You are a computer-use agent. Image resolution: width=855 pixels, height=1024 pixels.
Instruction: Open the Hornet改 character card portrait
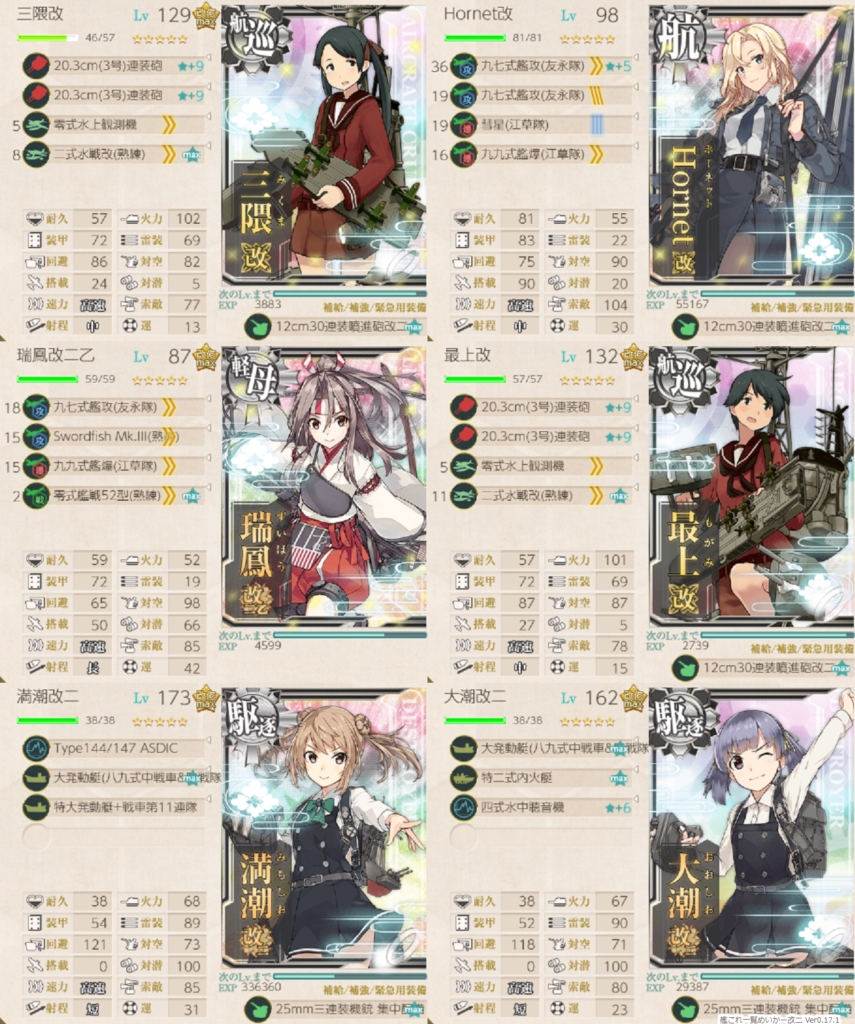click(x=751, y=147)
